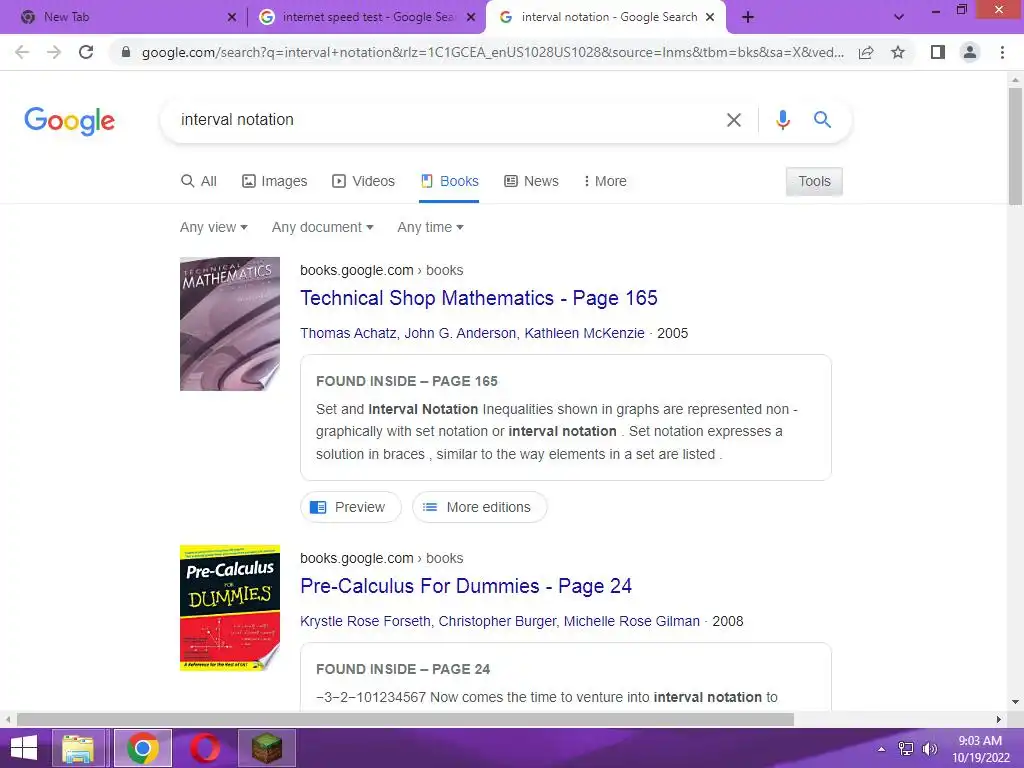The width and height of the screenshot is (1024, 768).
Task: Open Pre-Calculus For Dummies Page 24 link
Action: point(466,586)
